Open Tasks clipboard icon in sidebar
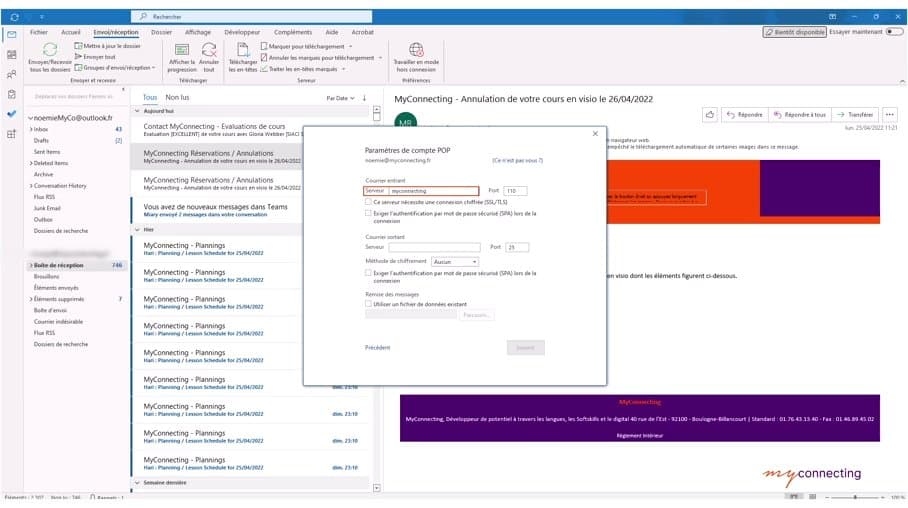Screen dimensions: 908x508 12,94
